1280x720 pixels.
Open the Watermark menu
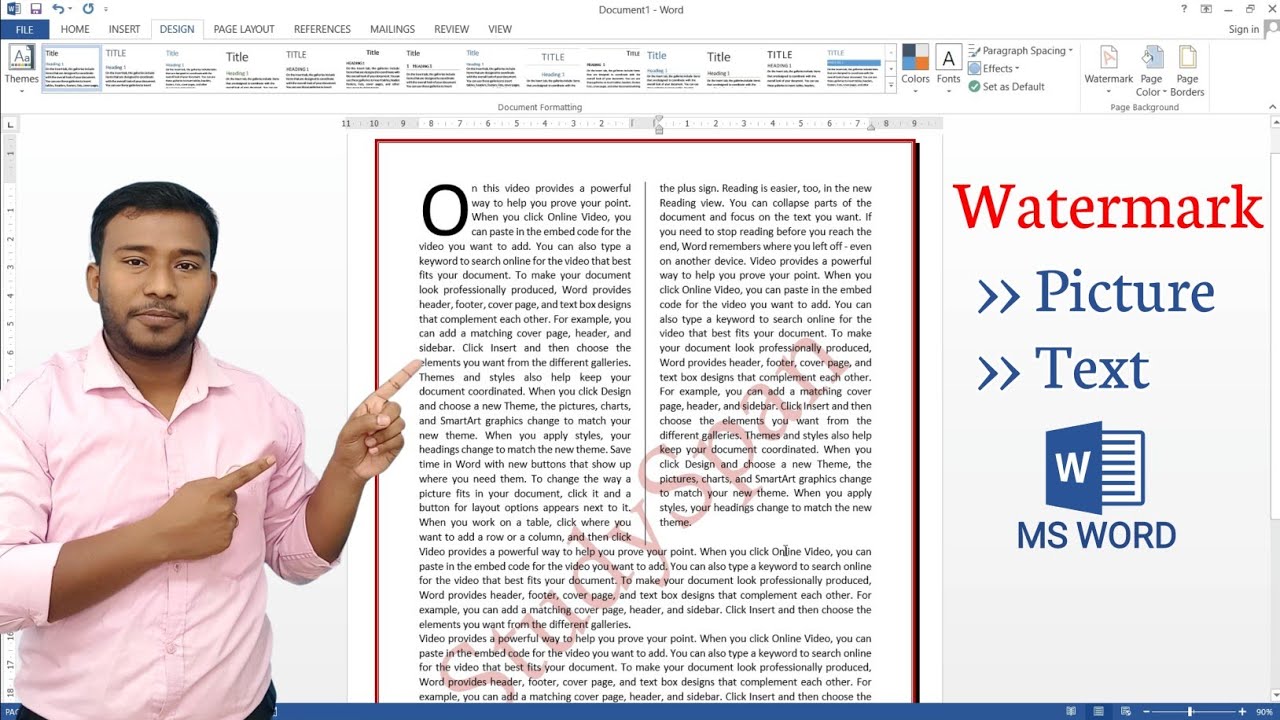pos(1109,69)
